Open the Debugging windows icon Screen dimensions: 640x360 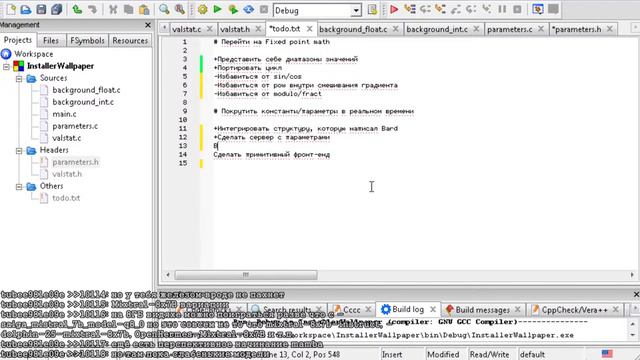coord(538,9)
